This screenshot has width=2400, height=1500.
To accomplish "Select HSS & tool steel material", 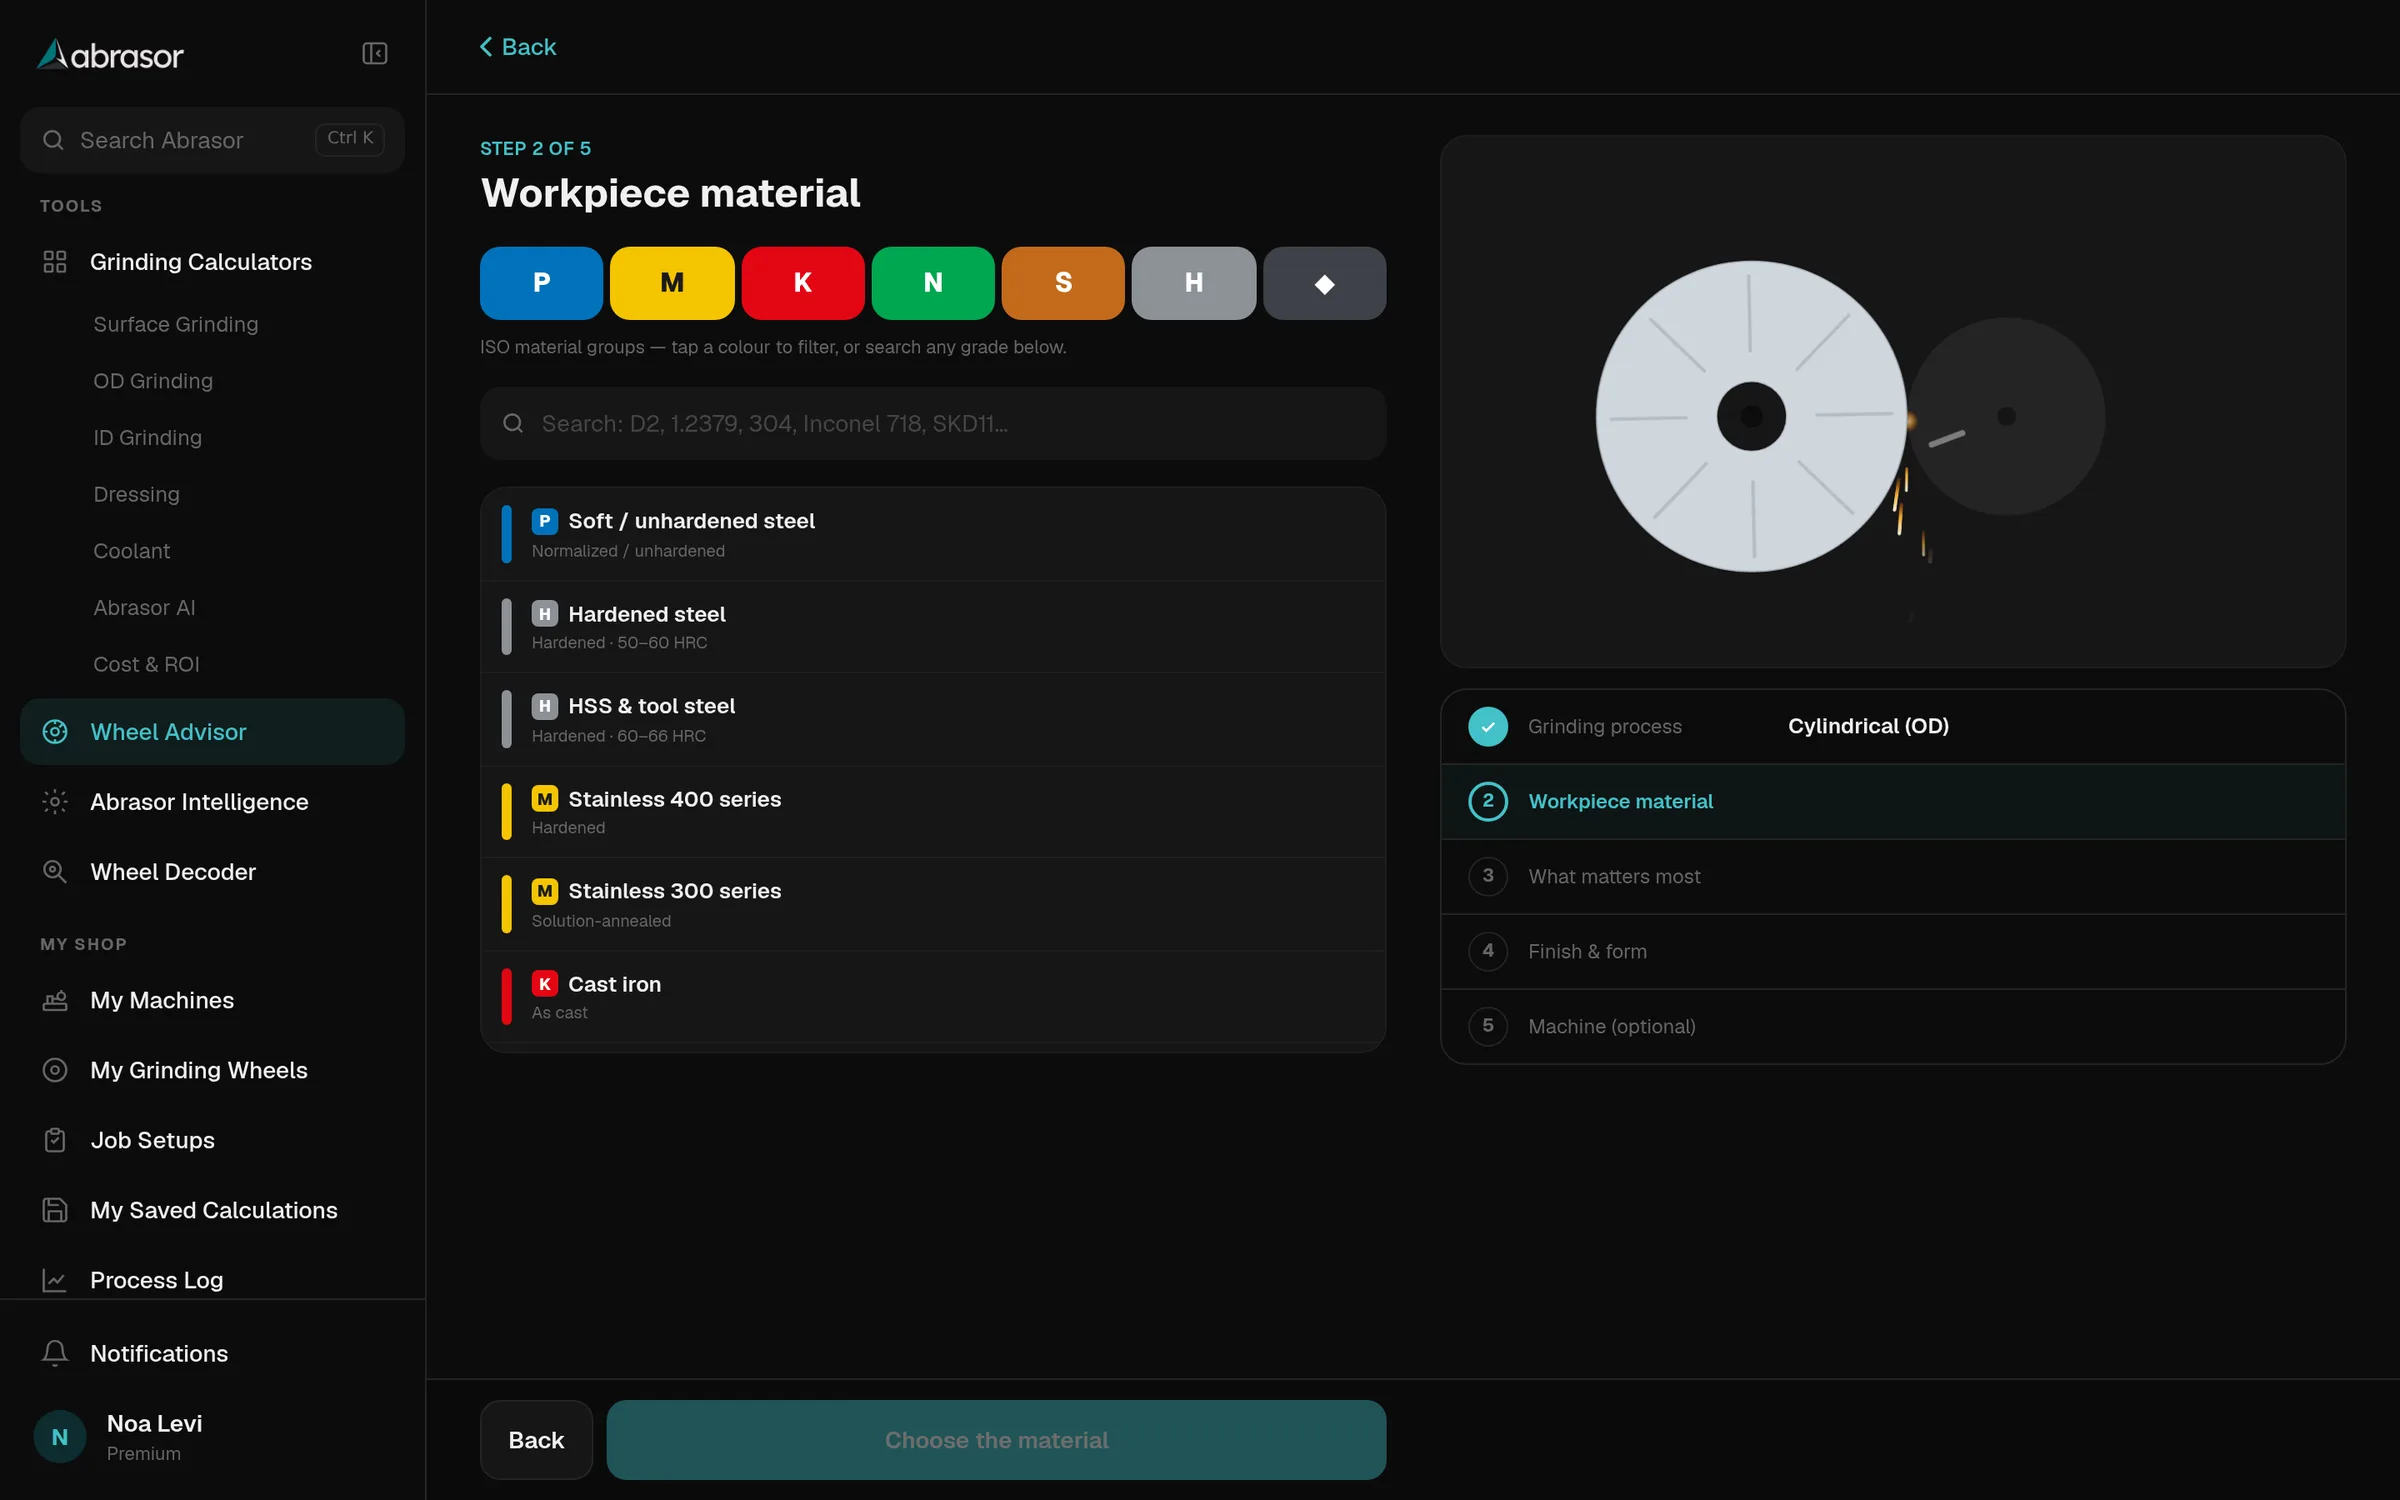I will pyautogui.click(x=933, y=720).
